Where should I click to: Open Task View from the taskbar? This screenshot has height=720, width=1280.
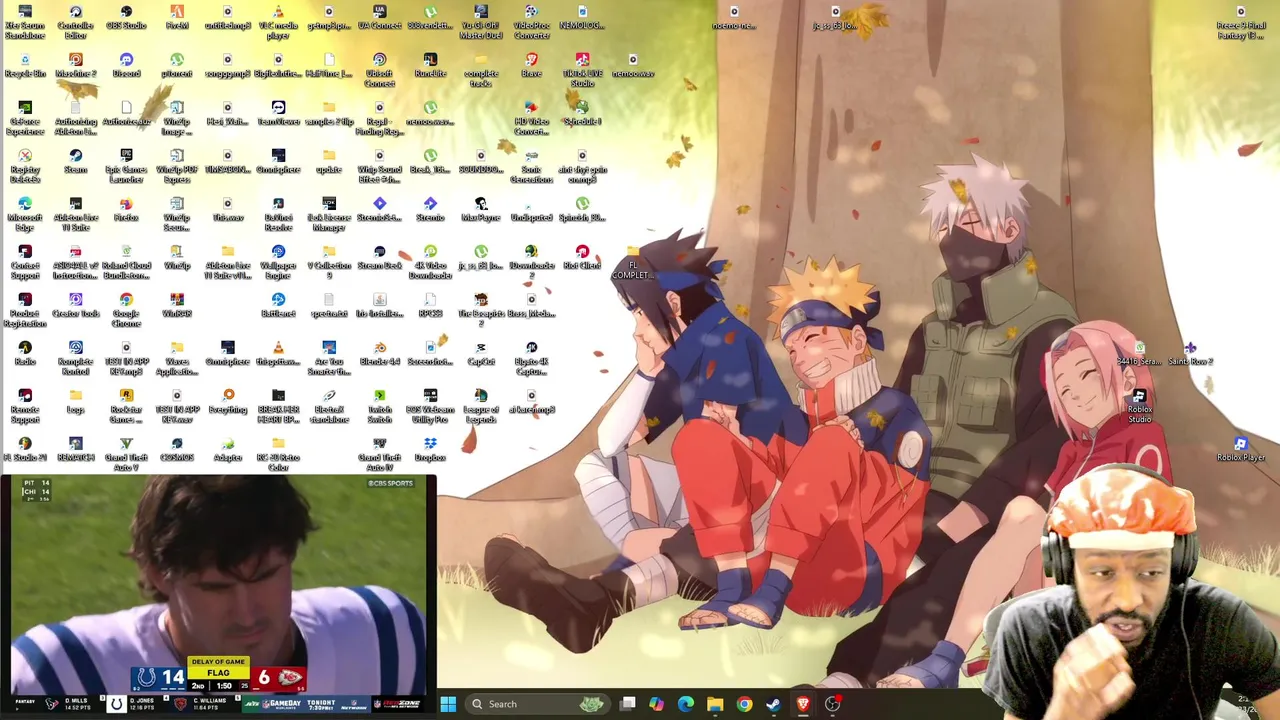pyautogui.click(x=627, y=704)
